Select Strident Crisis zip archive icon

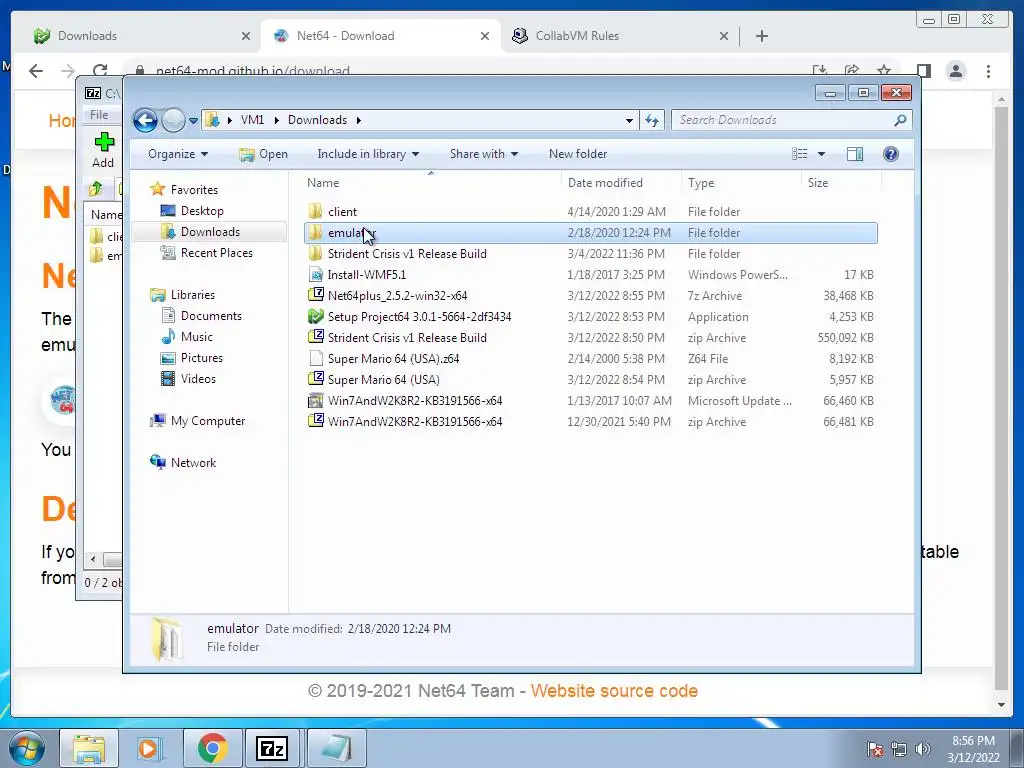(315, 338)
